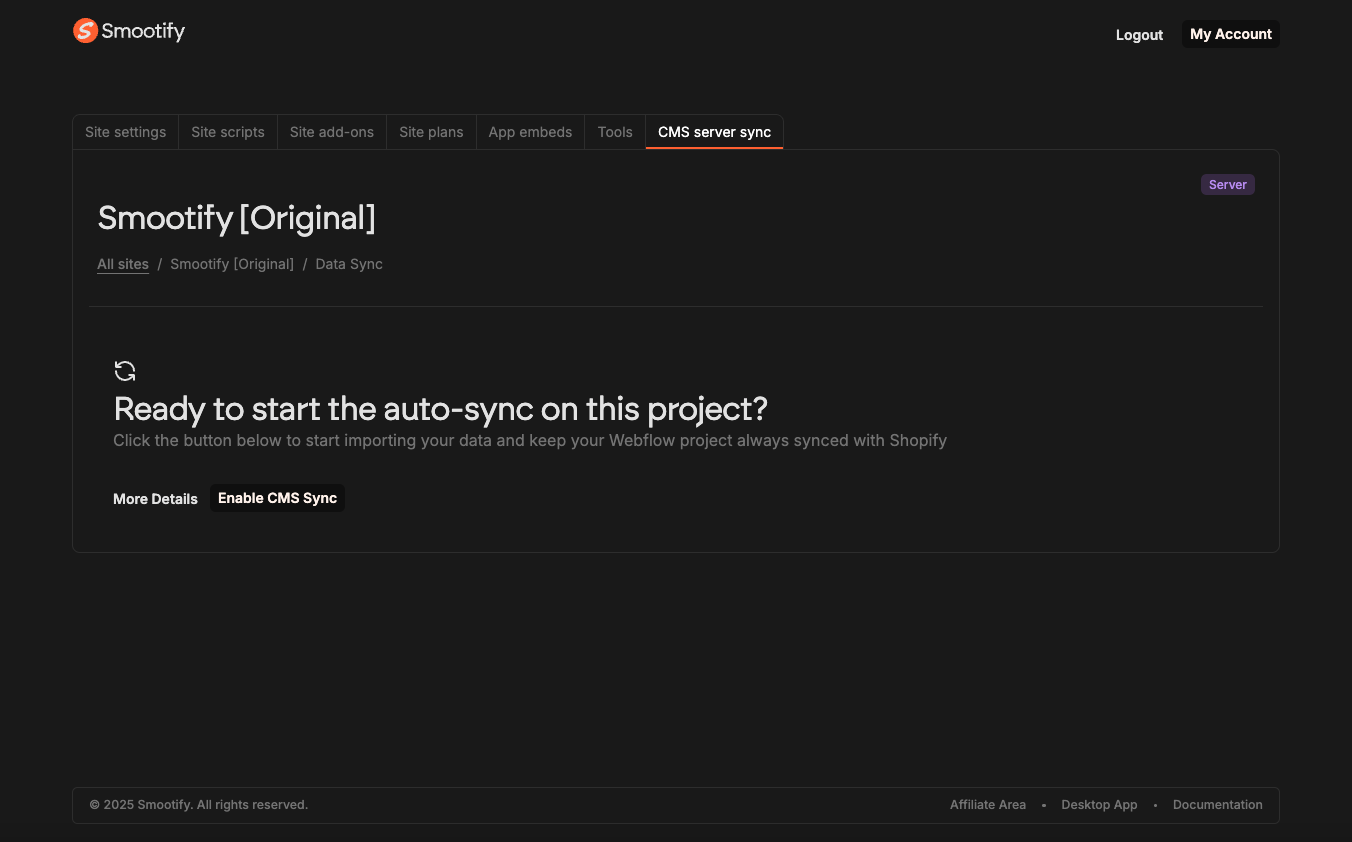Image resolution: width=1352 pixels, height=842 pixels.
Task: Click the All sites breadcrumb link
Action: 123,264
